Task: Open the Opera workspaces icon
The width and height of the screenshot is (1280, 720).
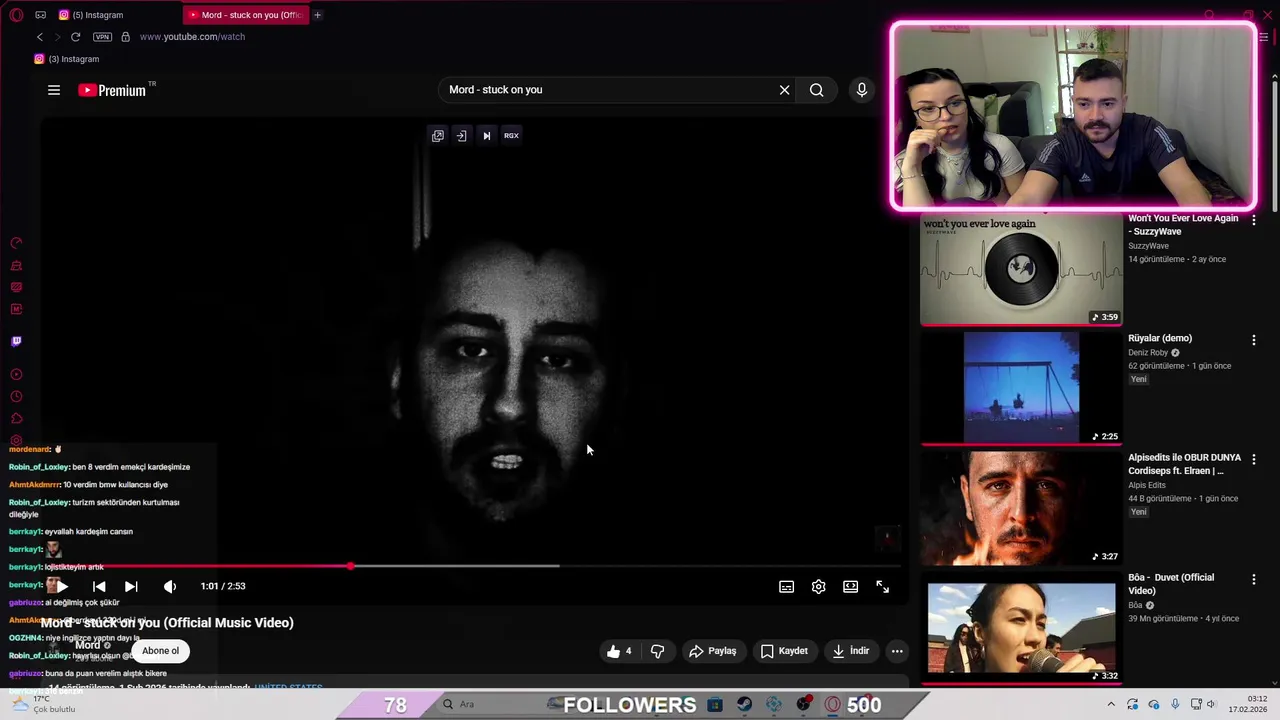Action: point(40,15)
